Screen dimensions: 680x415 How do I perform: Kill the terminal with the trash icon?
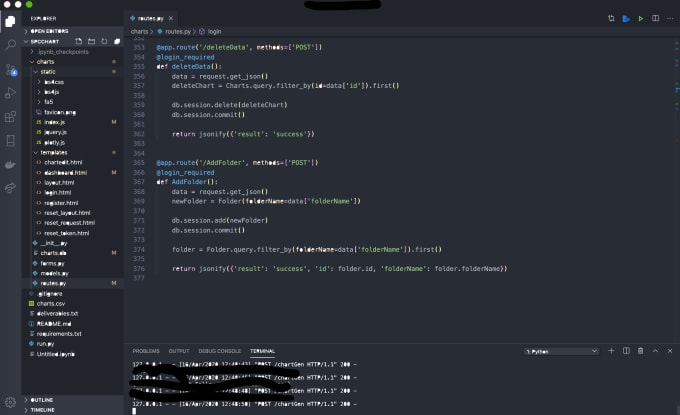click(641, 351)
